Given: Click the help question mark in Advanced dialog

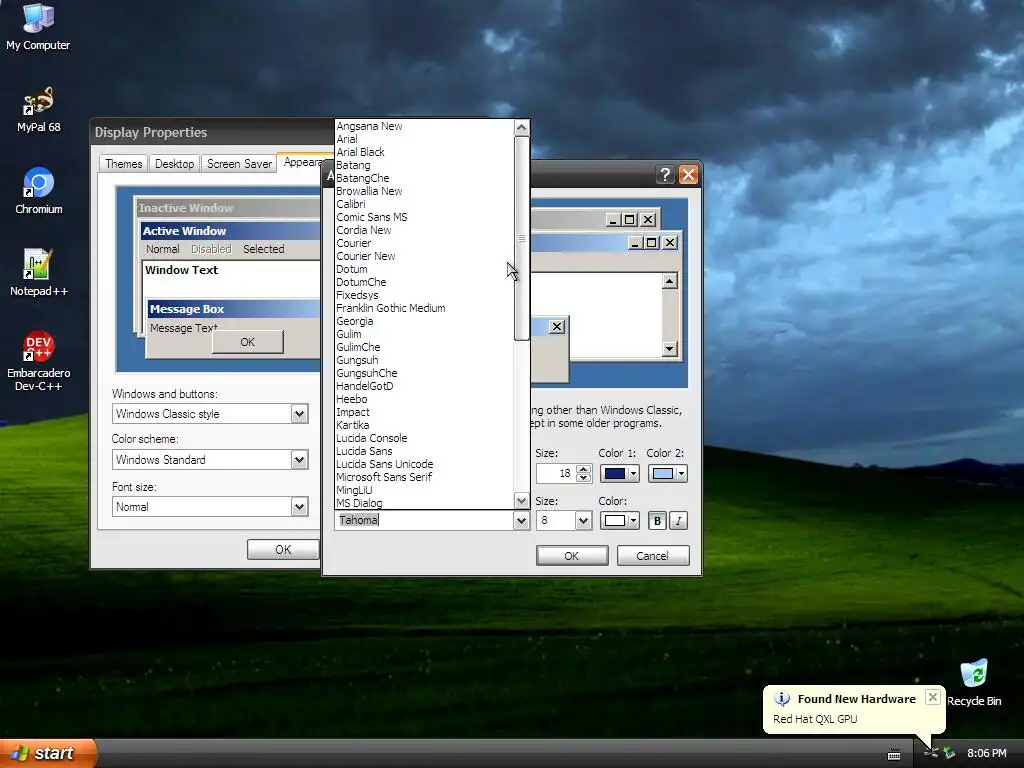Looking at the screenshot, I should (x=665, y=174).
